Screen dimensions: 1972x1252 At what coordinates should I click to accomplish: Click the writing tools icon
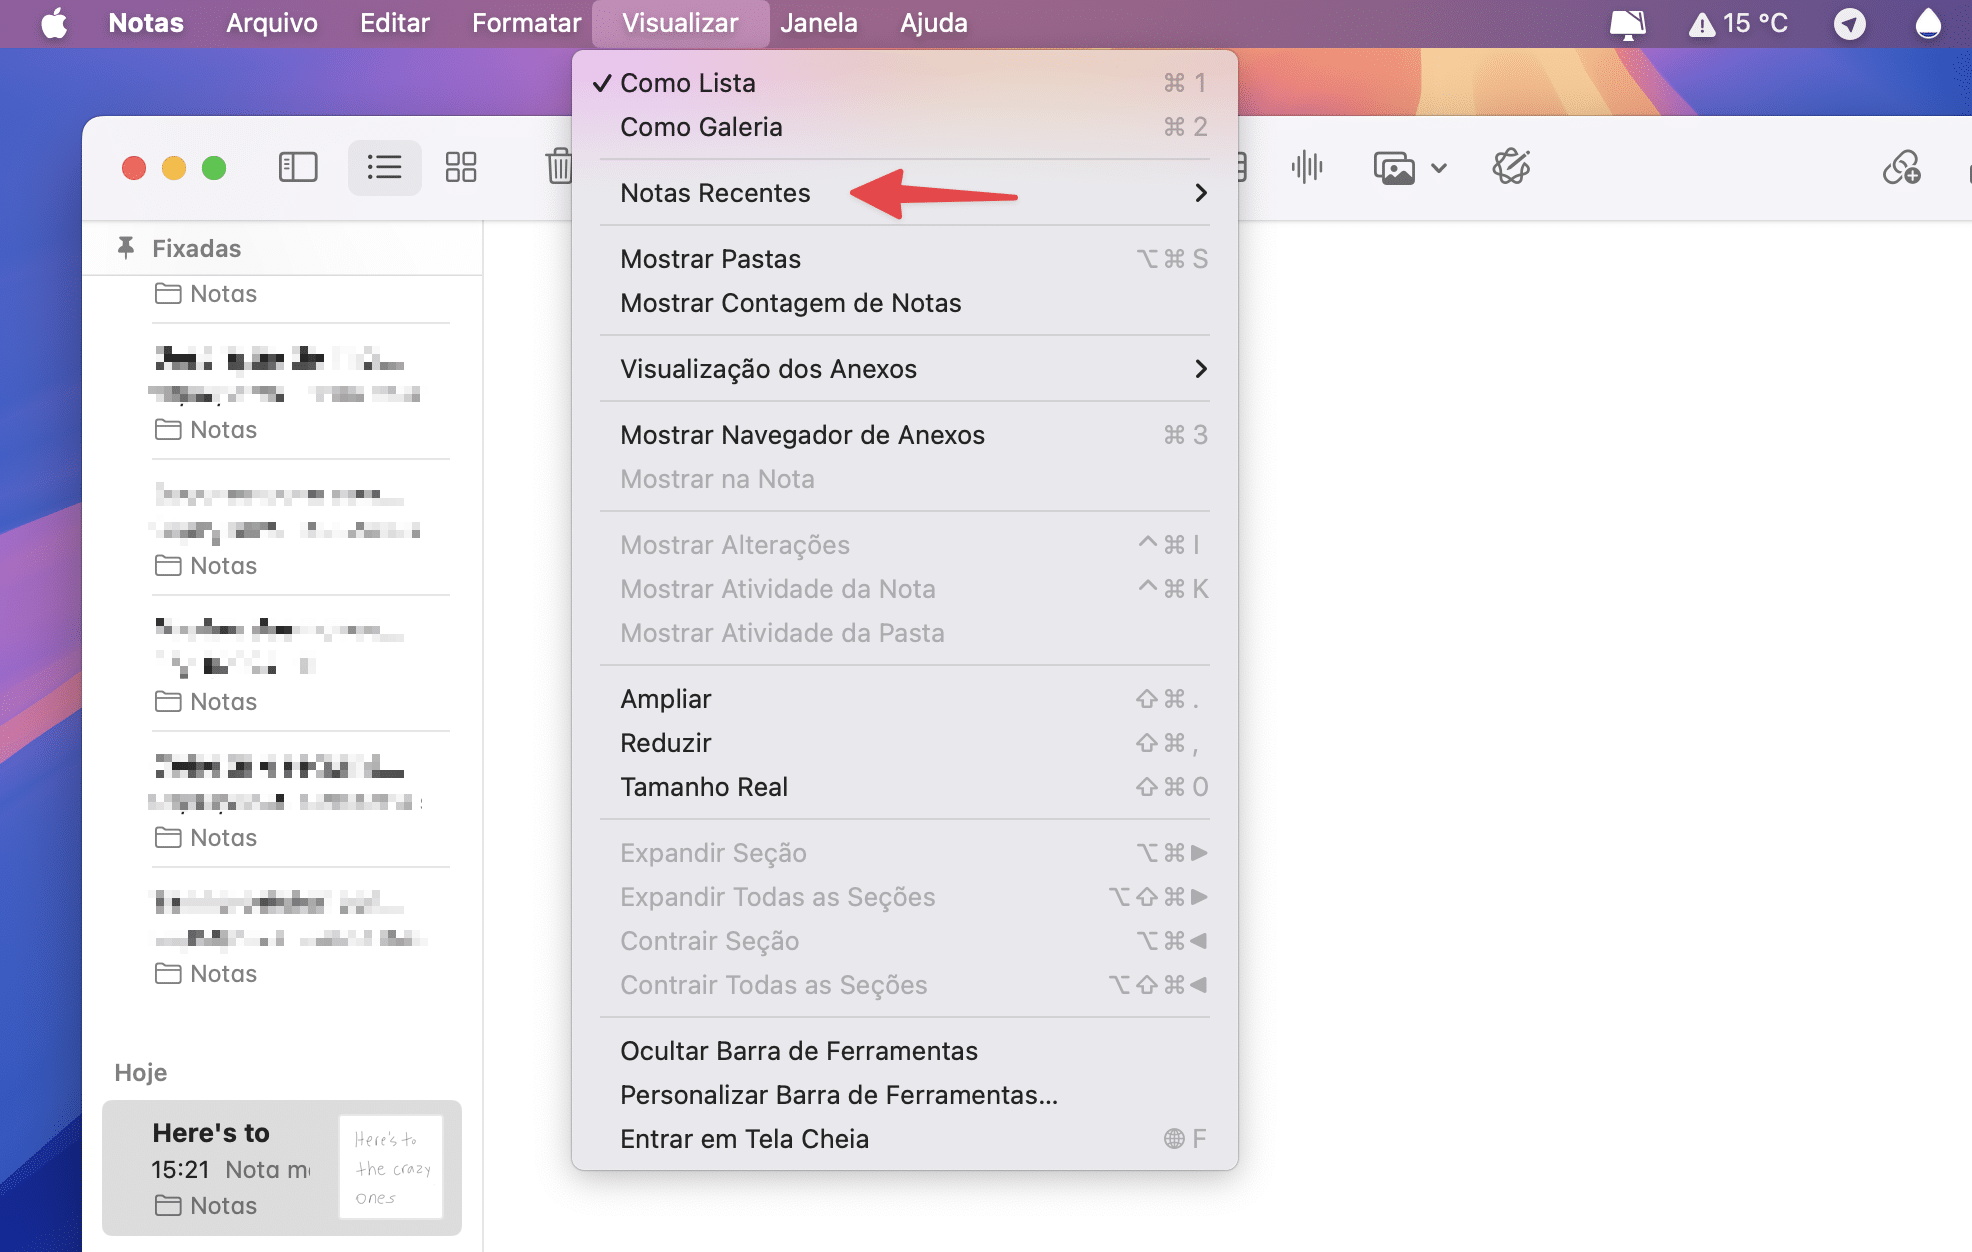coord(1511,167)
